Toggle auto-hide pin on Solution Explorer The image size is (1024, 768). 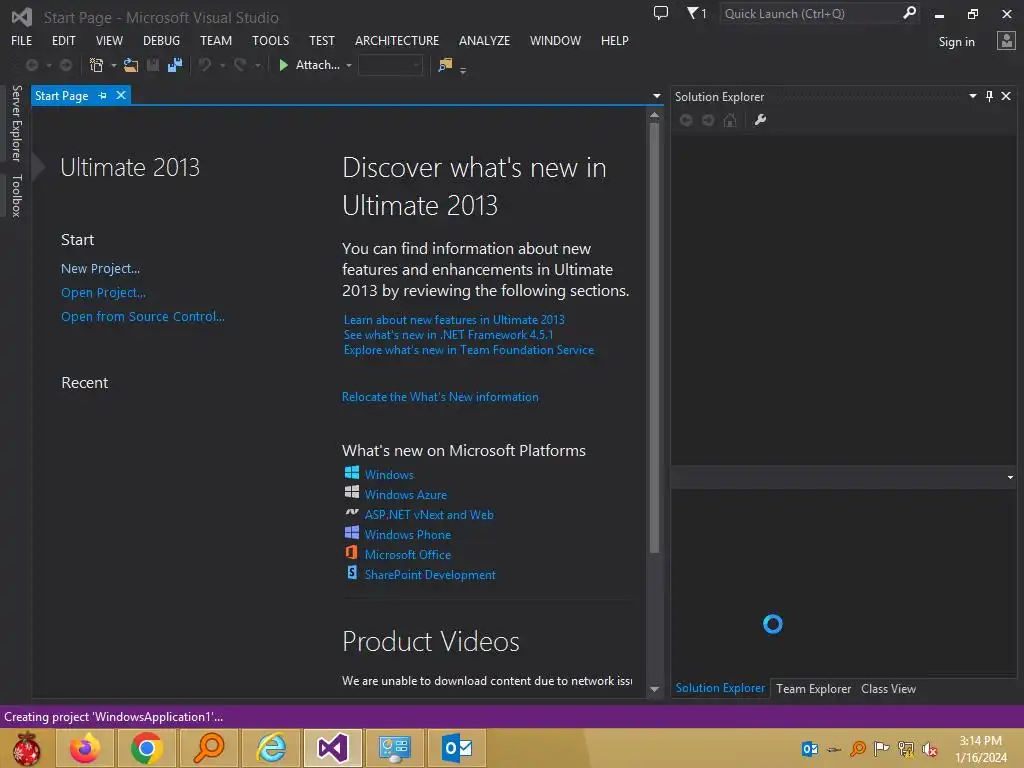[x=989, y=96]
